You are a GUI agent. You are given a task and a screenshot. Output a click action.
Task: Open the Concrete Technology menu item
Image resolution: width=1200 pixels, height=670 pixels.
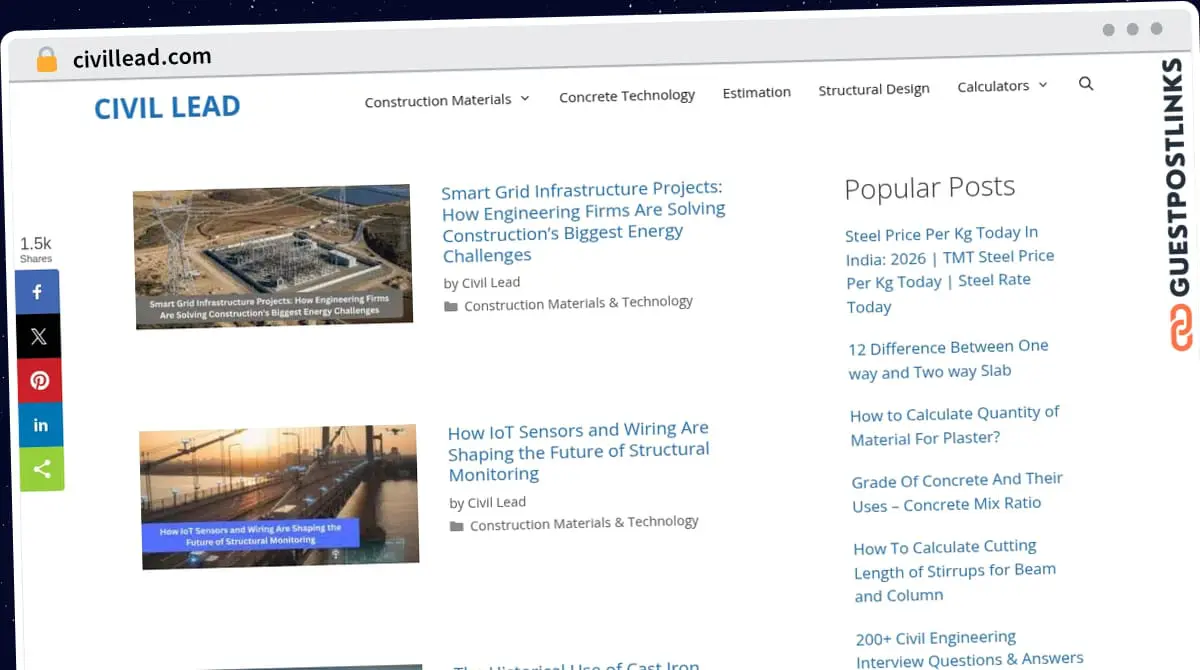(x=627, y=96)
